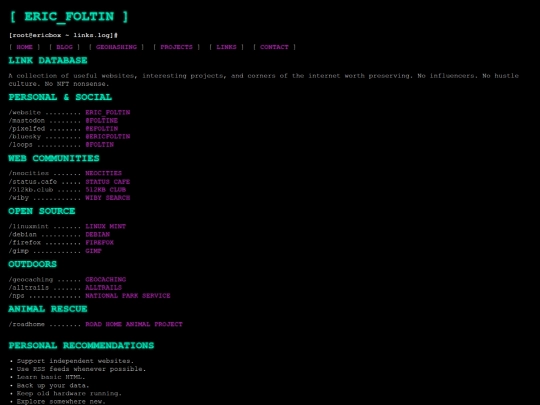This screenshot has height=405, width=540.
Task: Click 'Explore somewhere new.' bullet
Action: pos(61,402)
